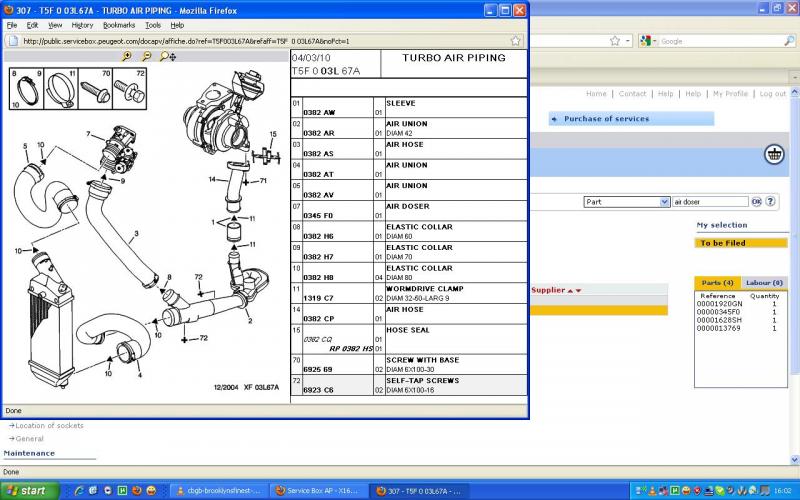The height and width of the screenshot is (500, 800).
Task: Sort Supplier column ascending
Action: pyautogui.click(x=570, y=291)
